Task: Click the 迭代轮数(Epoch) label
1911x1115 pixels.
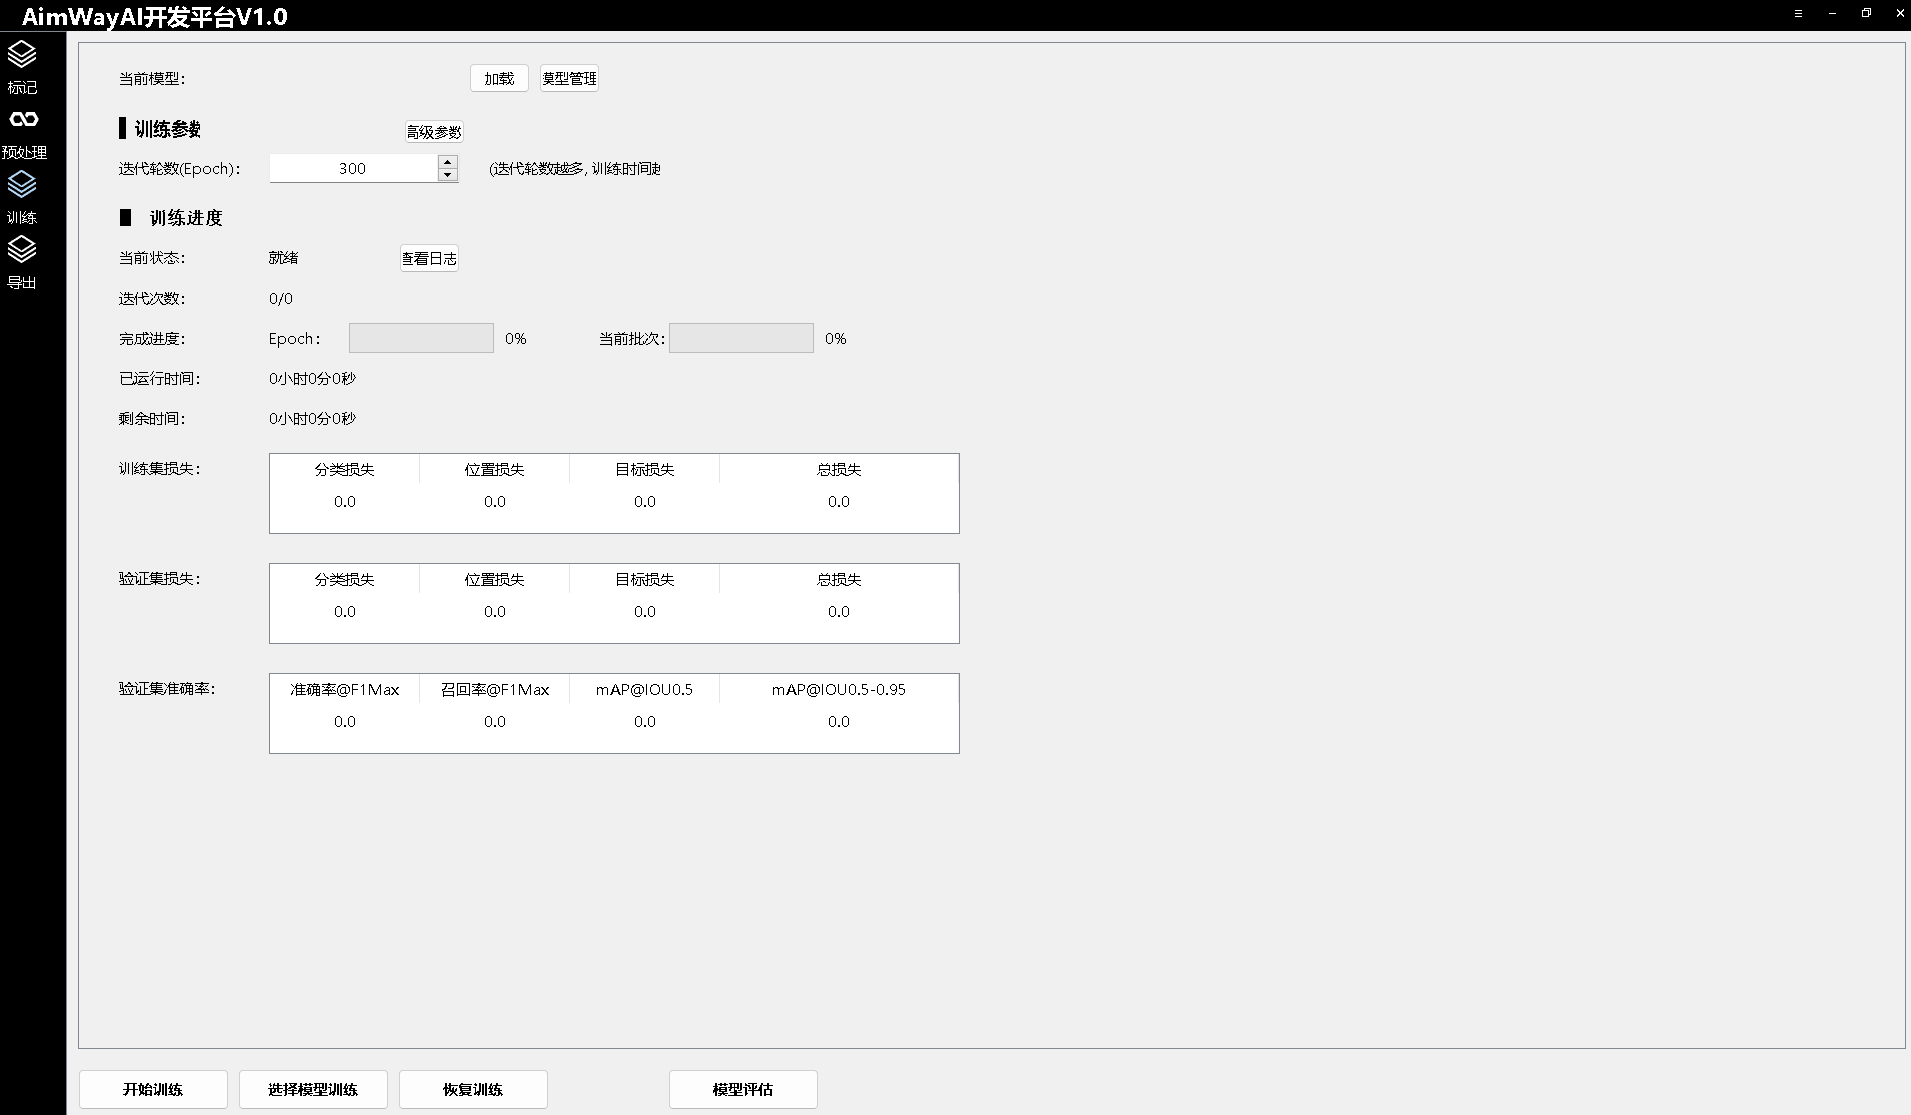Action: (x=180, y=168)
